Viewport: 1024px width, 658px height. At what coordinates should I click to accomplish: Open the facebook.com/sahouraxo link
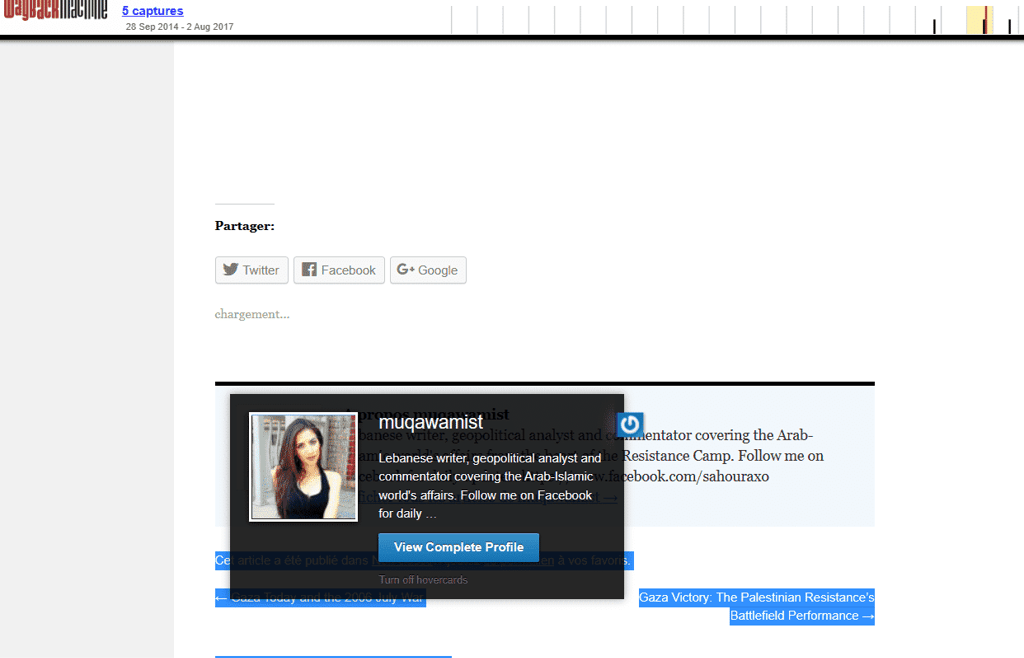(688, 477)
